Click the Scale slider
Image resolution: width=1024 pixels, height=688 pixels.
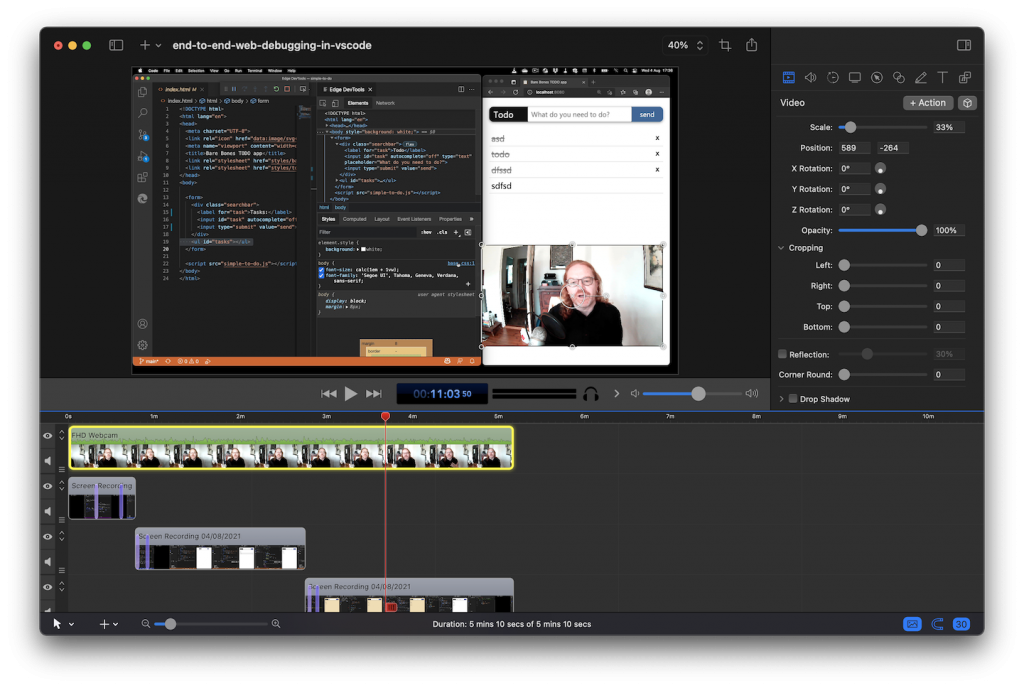(882, 127)
